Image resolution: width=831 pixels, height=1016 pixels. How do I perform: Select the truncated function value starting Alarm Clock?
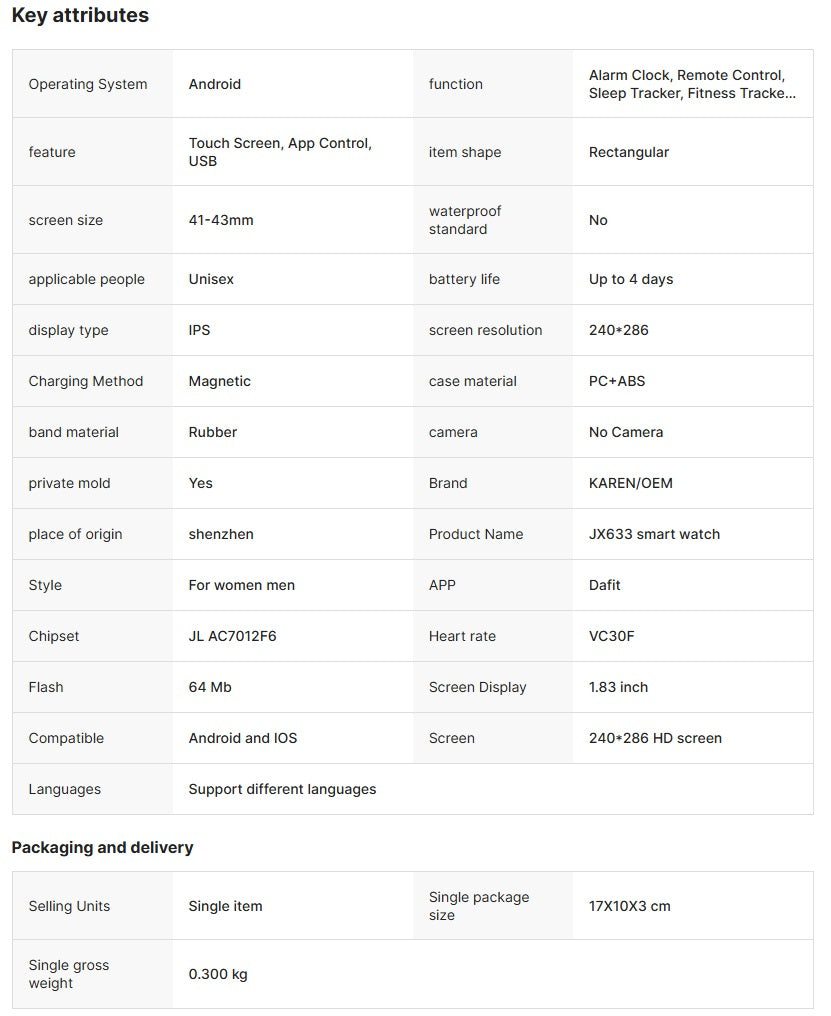pyautogui.click(x=692, y=84)
